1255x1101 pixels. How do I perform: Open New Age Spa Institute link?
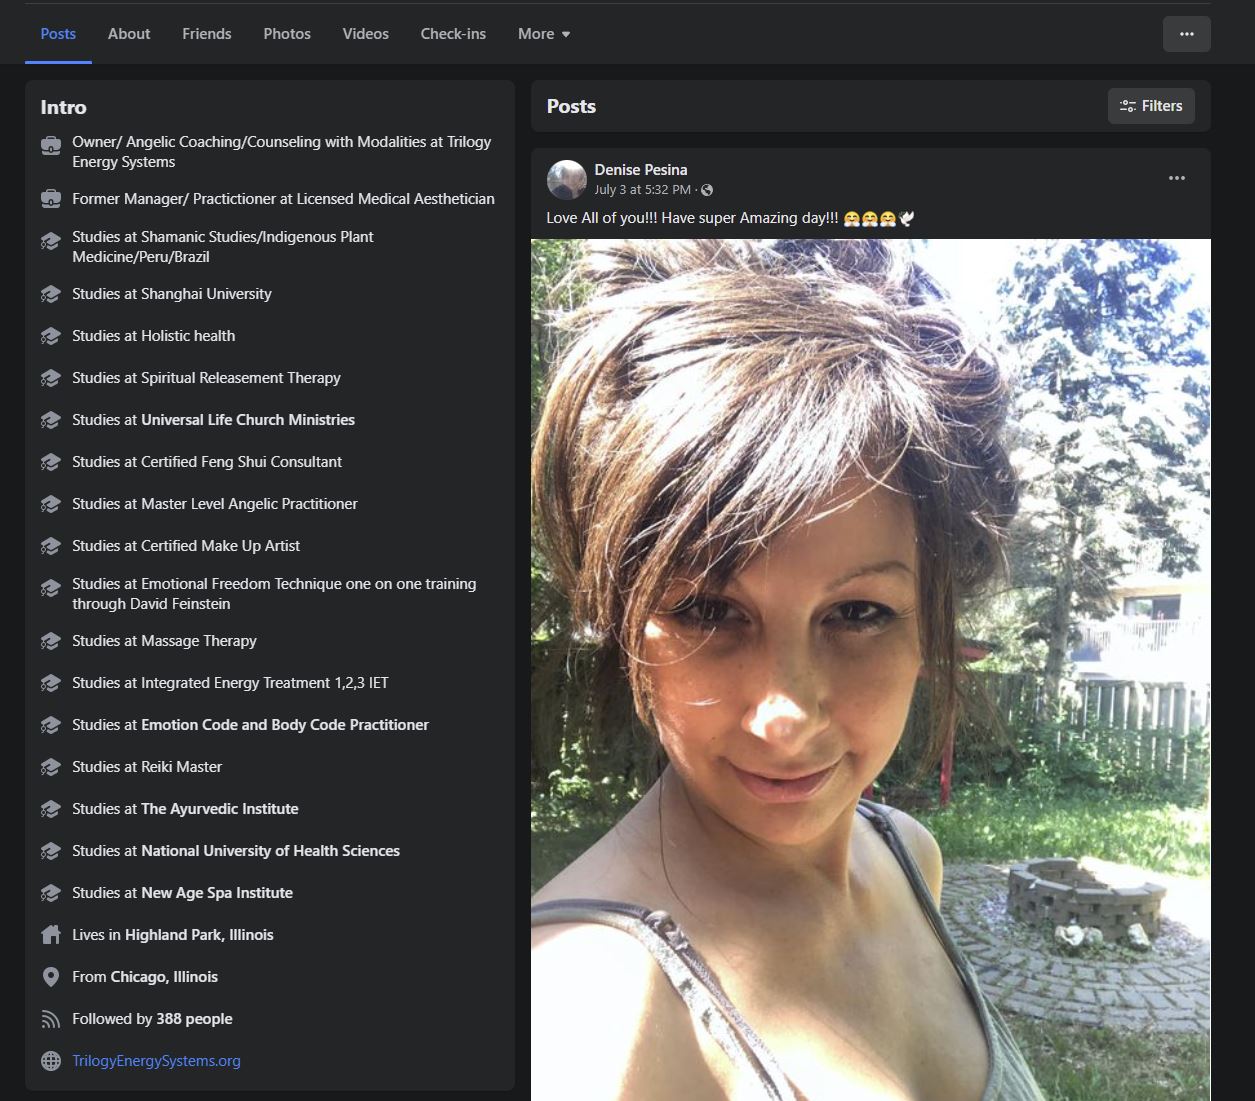(217, 893)
